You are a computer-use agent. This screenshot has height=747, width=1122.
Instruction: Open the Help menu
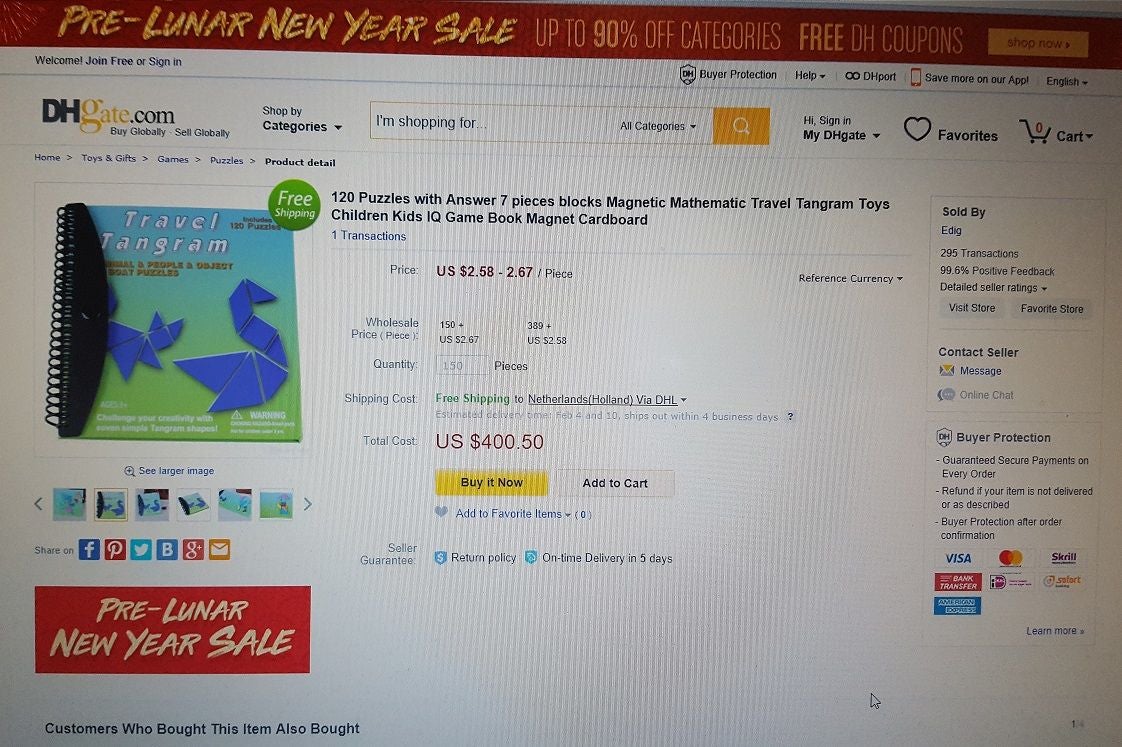[x=810, y=75]
